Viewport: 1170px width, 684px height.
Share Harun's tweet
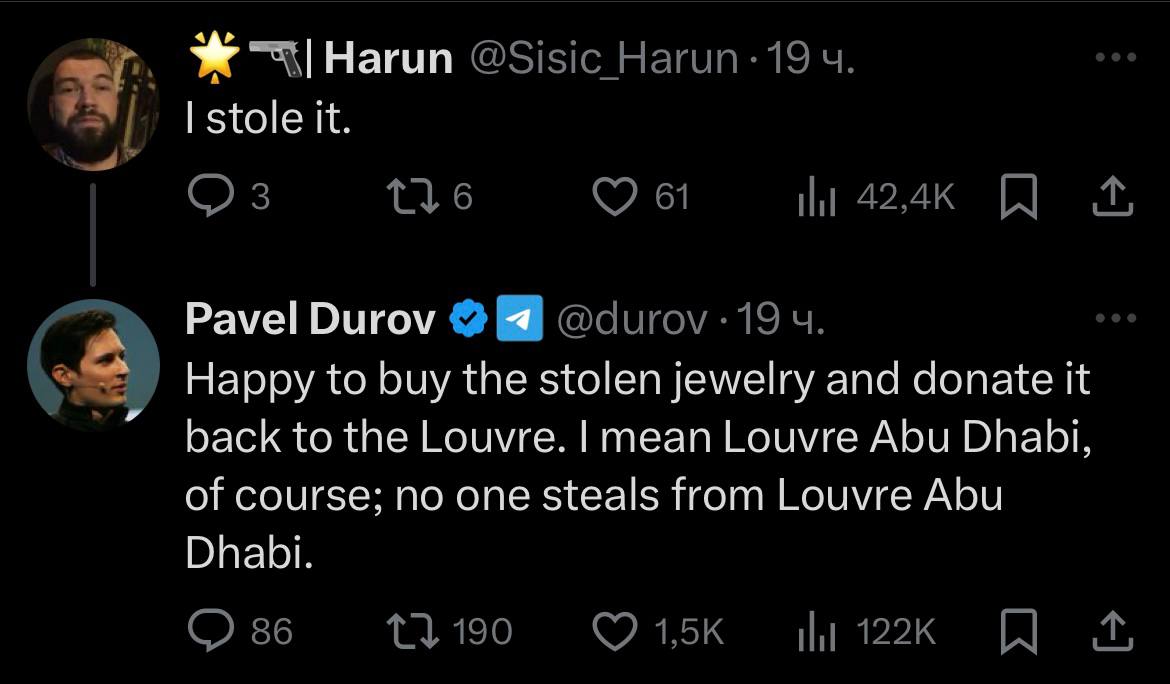click(x=1113, y=197)
